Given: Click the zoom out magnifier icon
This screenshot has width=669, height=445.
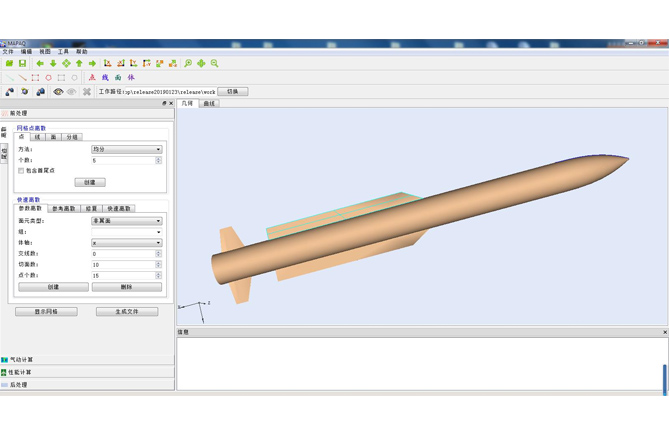Looking at the screenshot, I should [214, 63].
